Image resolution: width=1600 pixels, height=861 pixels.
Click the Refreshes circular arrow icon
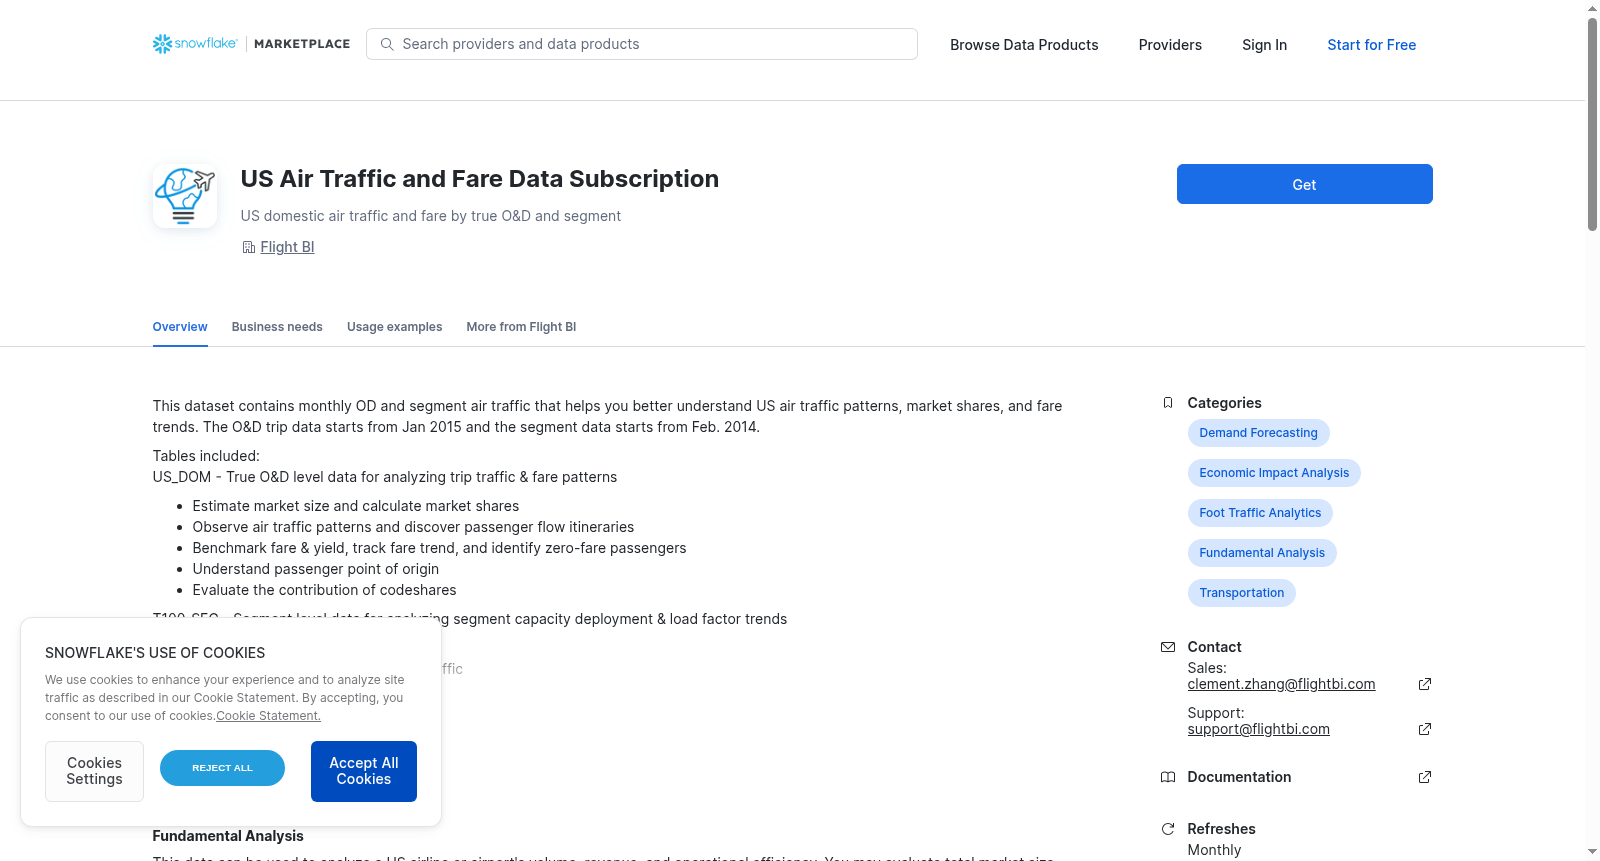click(1168, 829)
